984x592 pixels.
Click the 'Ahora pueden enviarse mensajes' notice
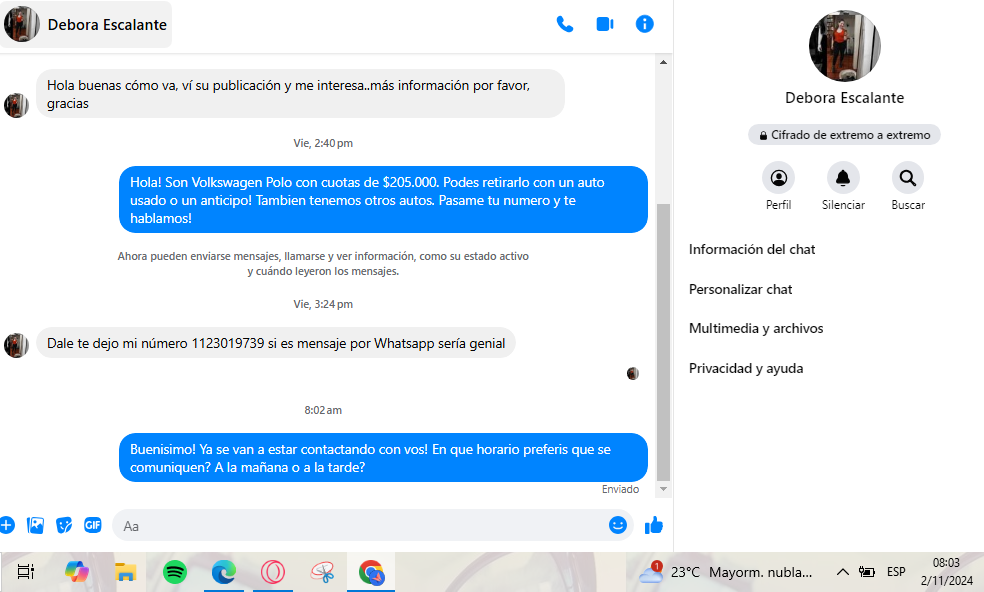(x=323, y=264)
